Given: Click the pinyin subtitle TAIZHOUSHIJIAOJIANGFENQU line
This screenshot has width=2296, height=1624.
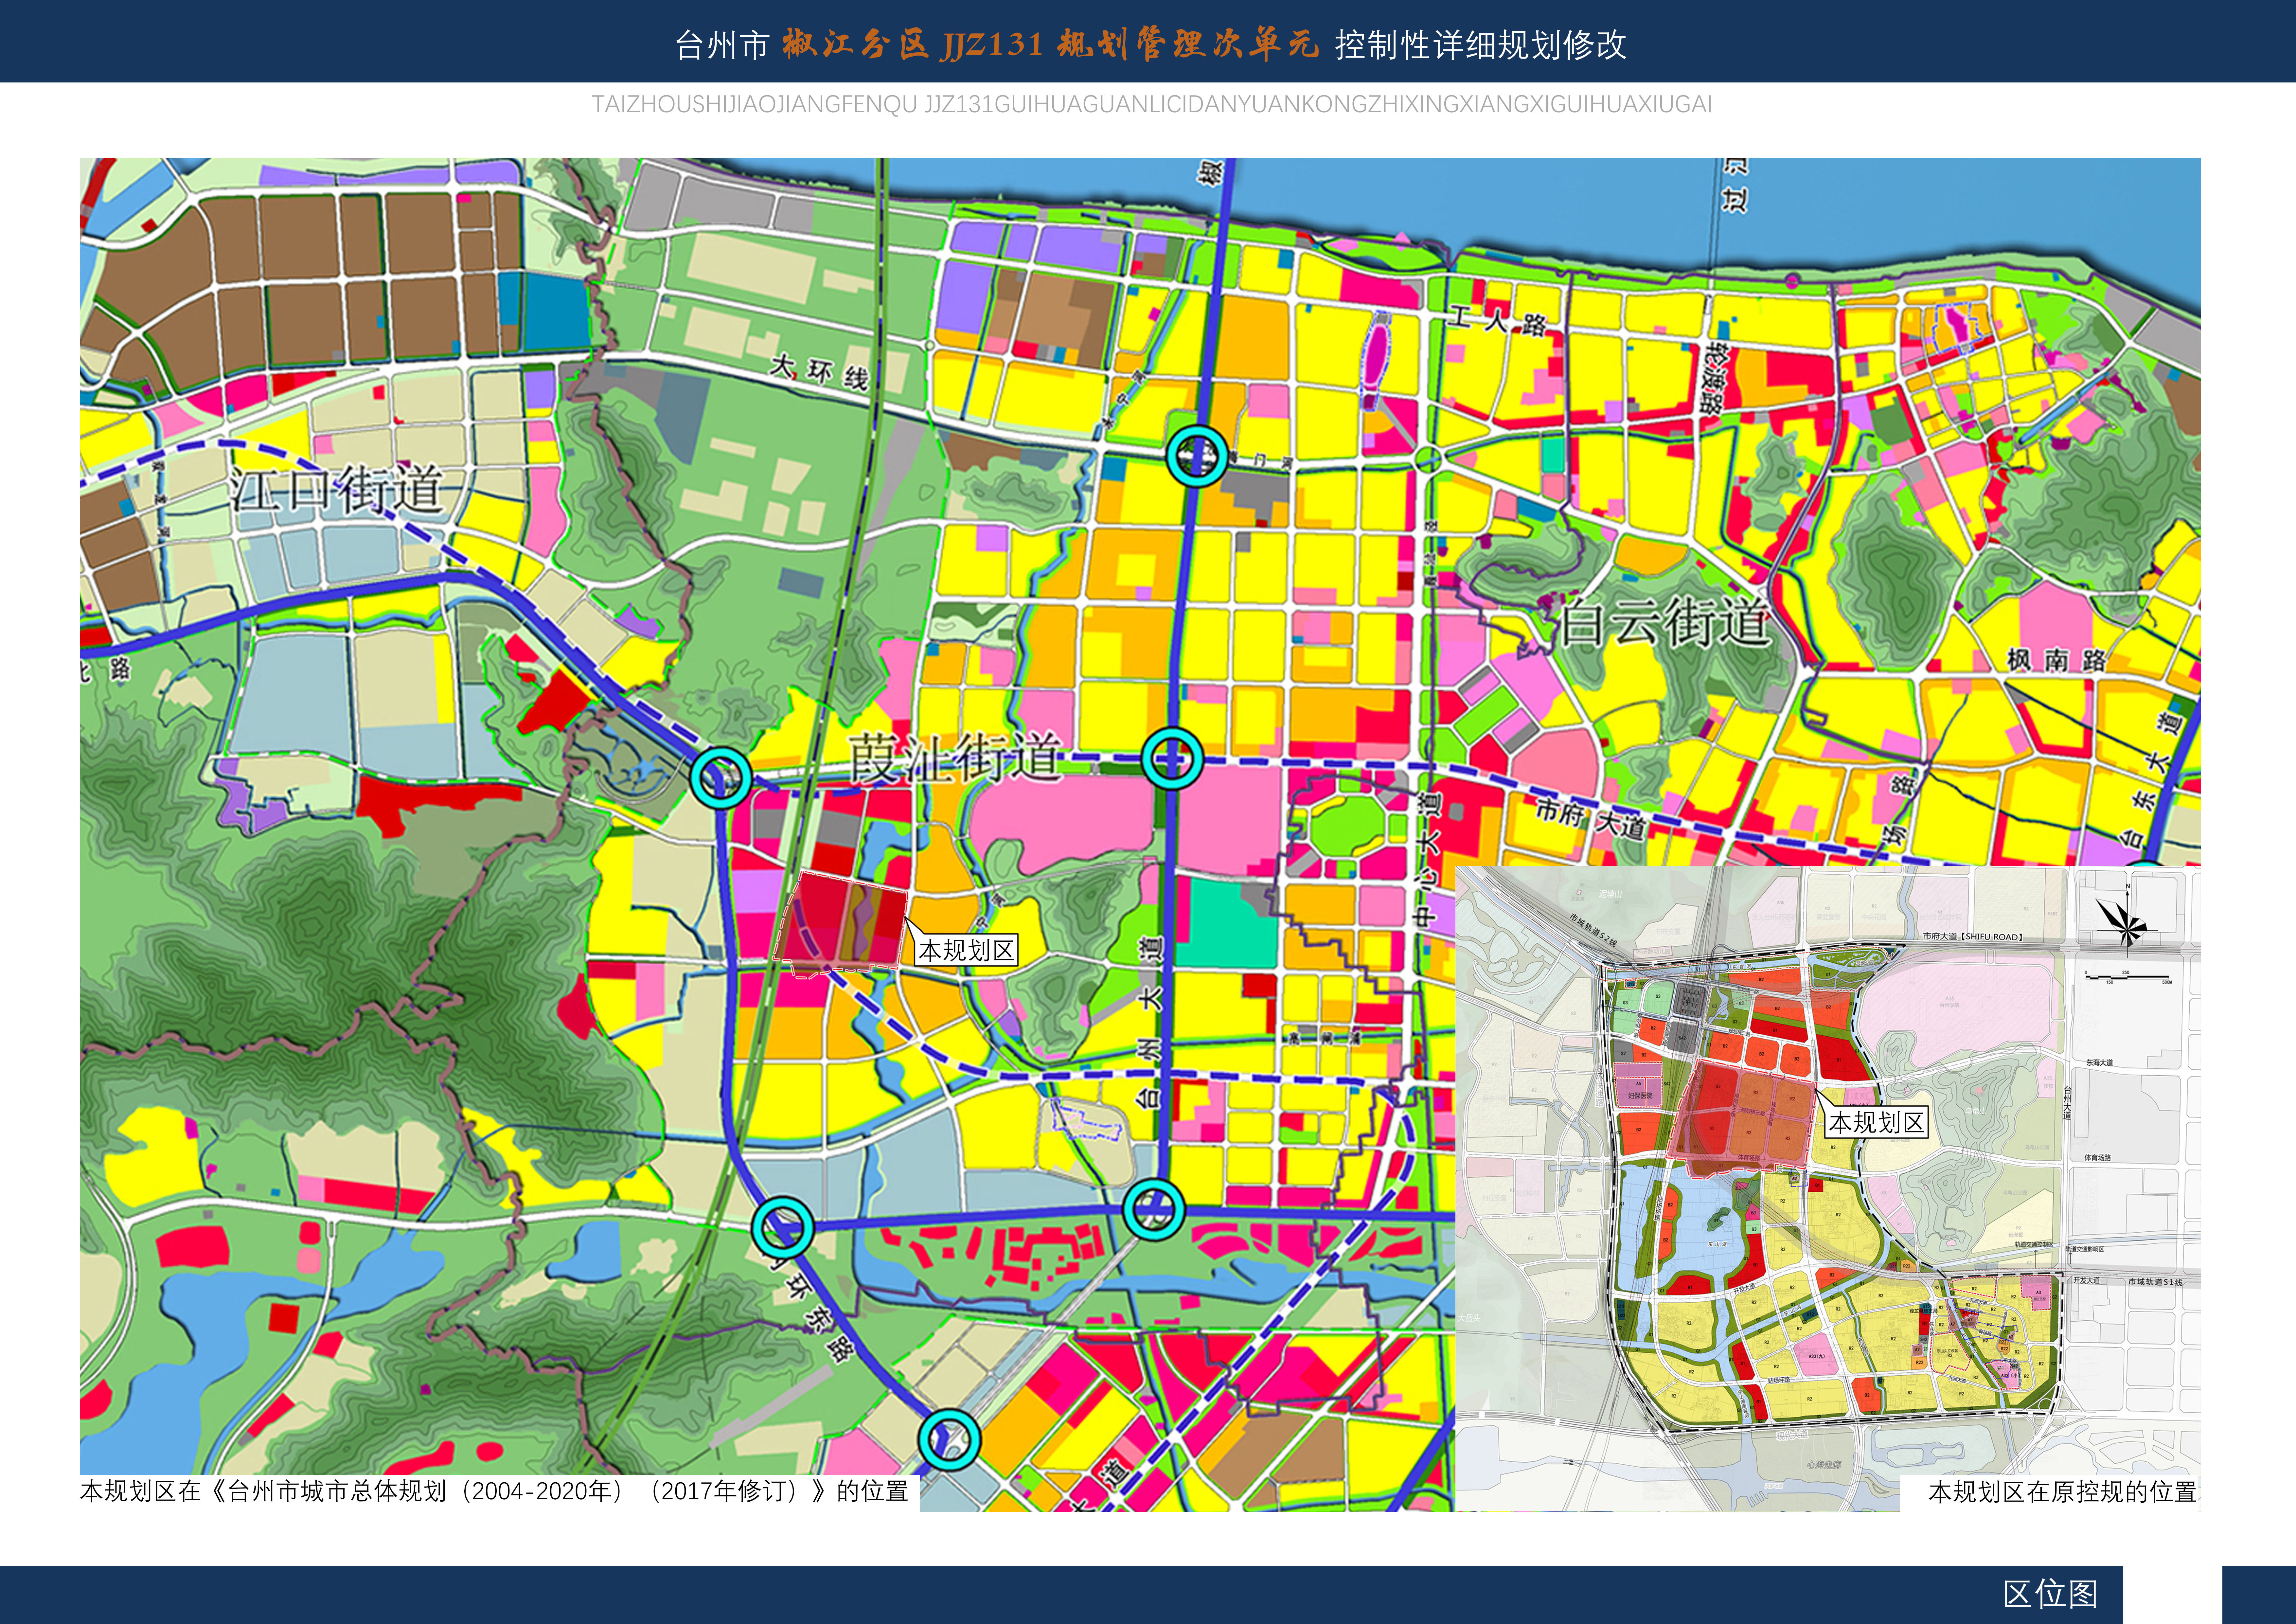Looking at the screenshot, I should (x=1152, y=104).
